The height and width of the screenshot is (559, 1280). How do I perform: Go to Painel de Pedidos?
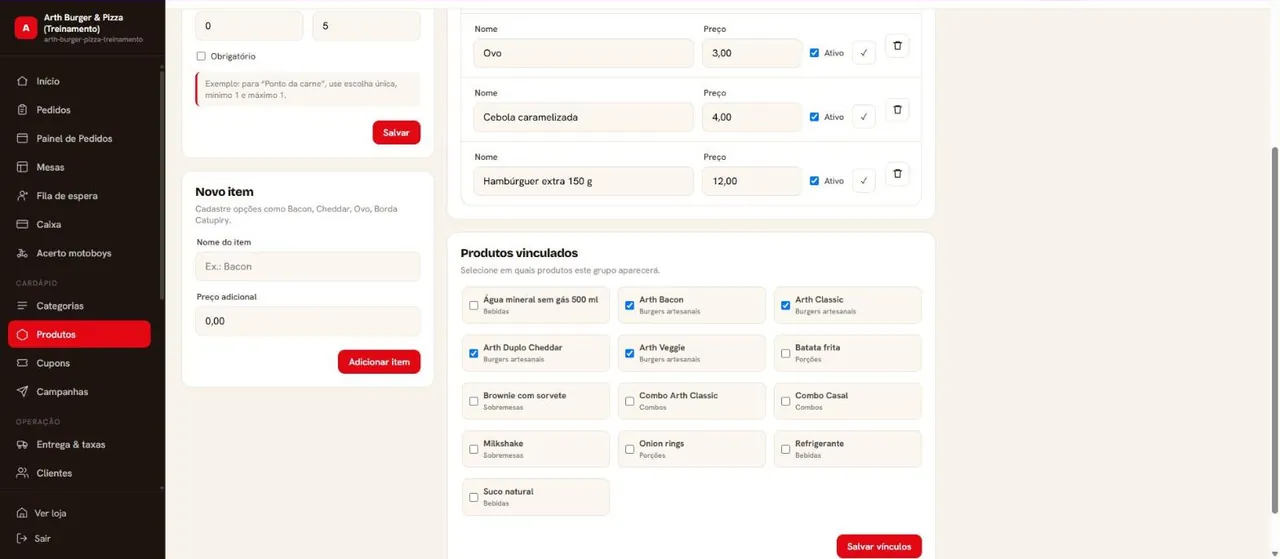point(79,138)
